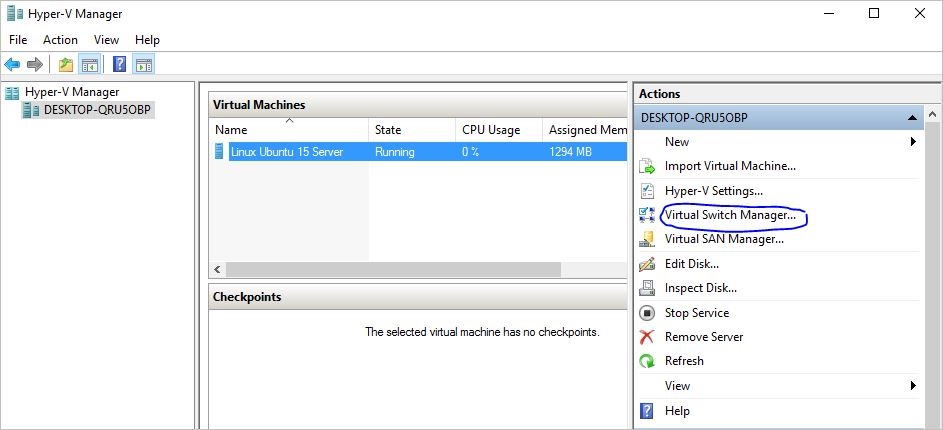
Task: Click the Up One Level folder icon
Action: (x=66, y=65)
